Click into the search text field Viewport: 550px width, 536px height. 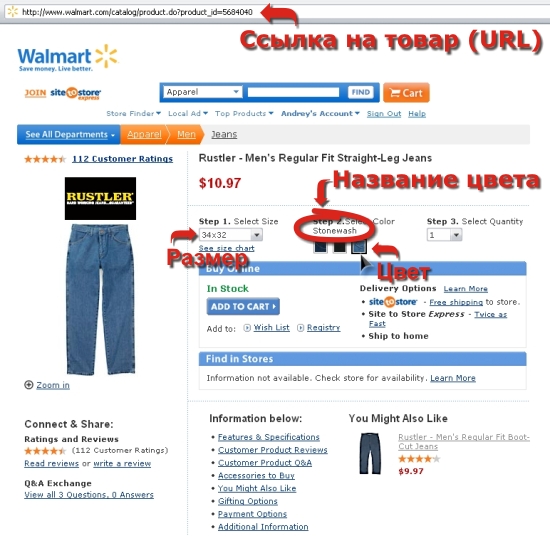[293, 92]
